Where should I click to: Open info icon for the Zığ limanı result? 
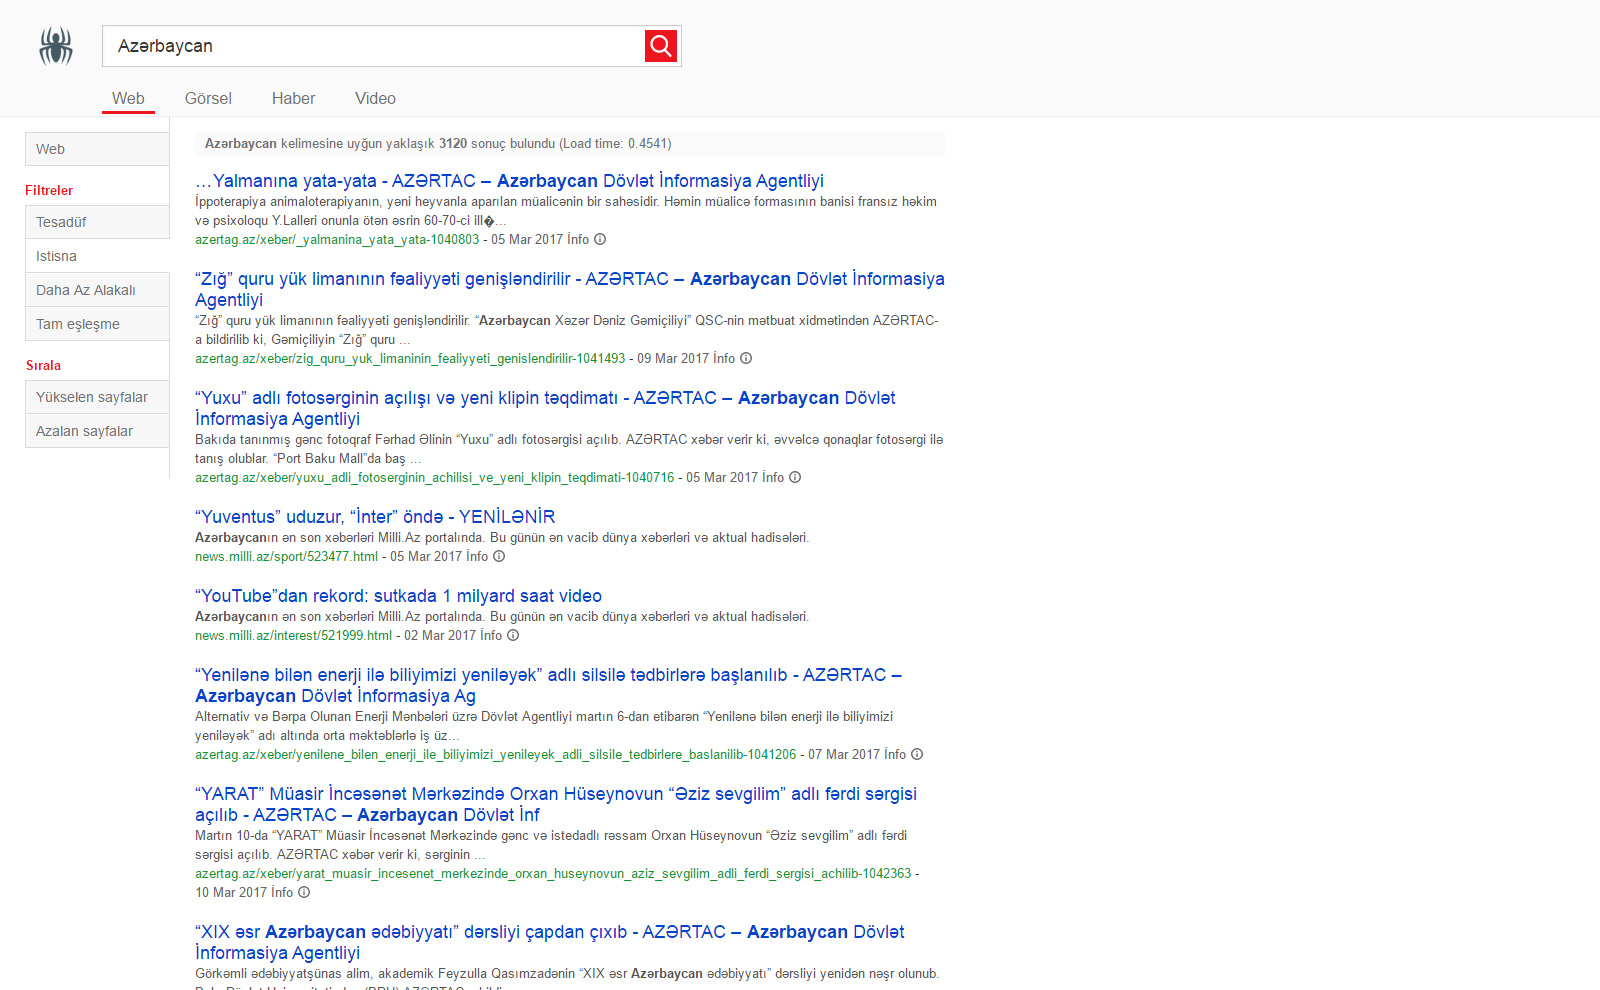(x=746, y=359)
